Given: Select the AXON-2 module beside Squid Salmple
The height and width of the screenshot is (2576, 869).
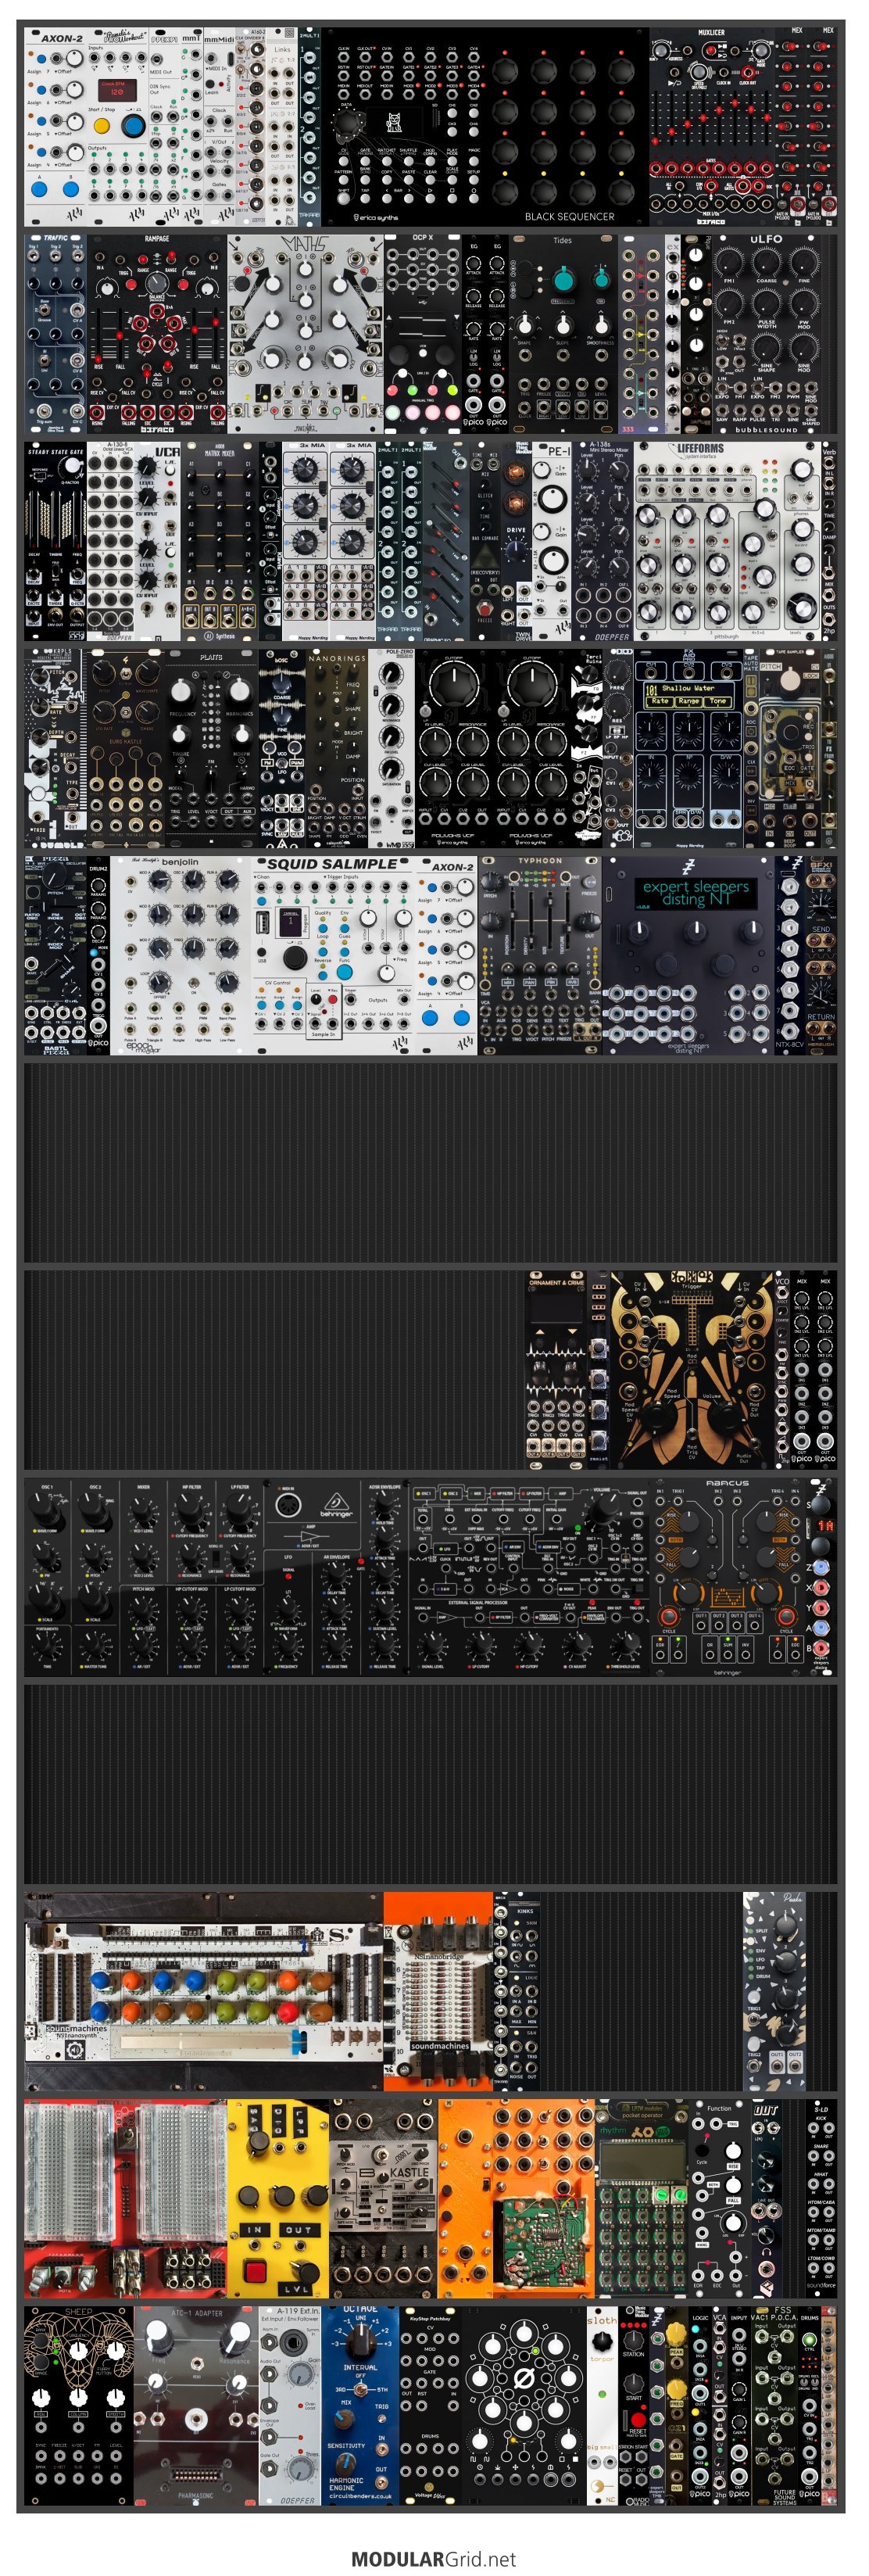Looking at the screenshot, I should (446, 954).
